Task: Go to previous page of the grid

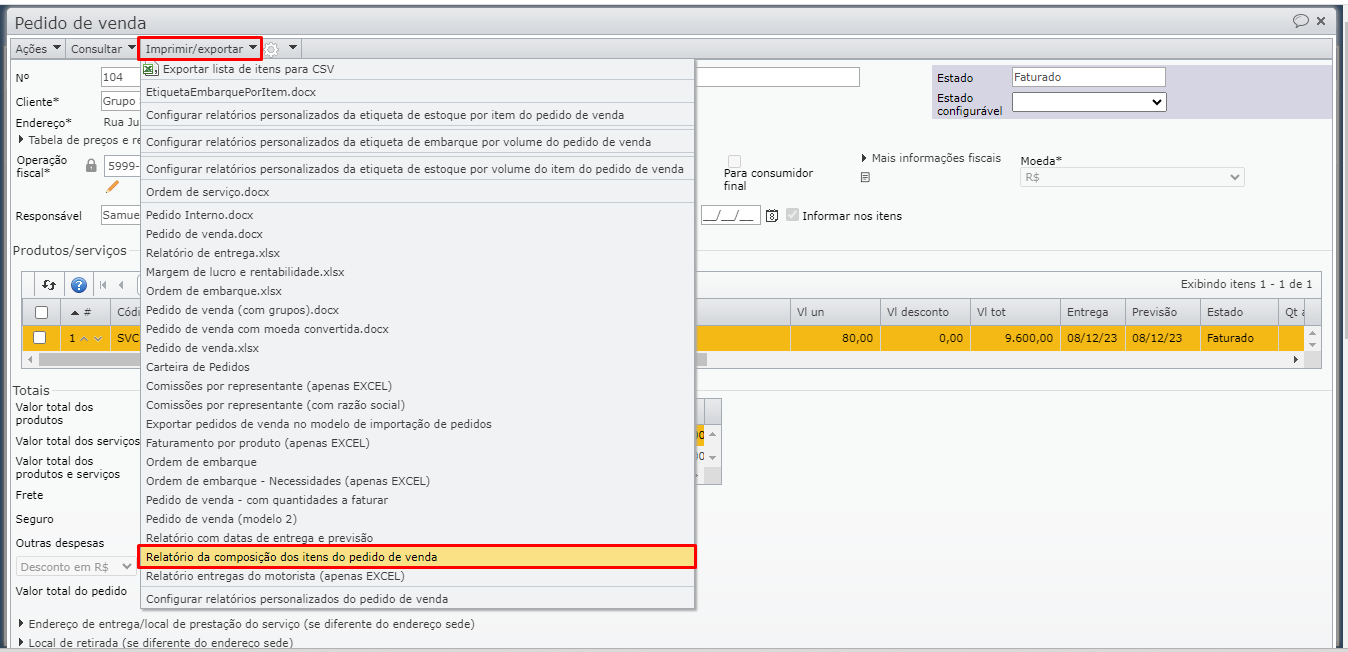Action: 121,285
